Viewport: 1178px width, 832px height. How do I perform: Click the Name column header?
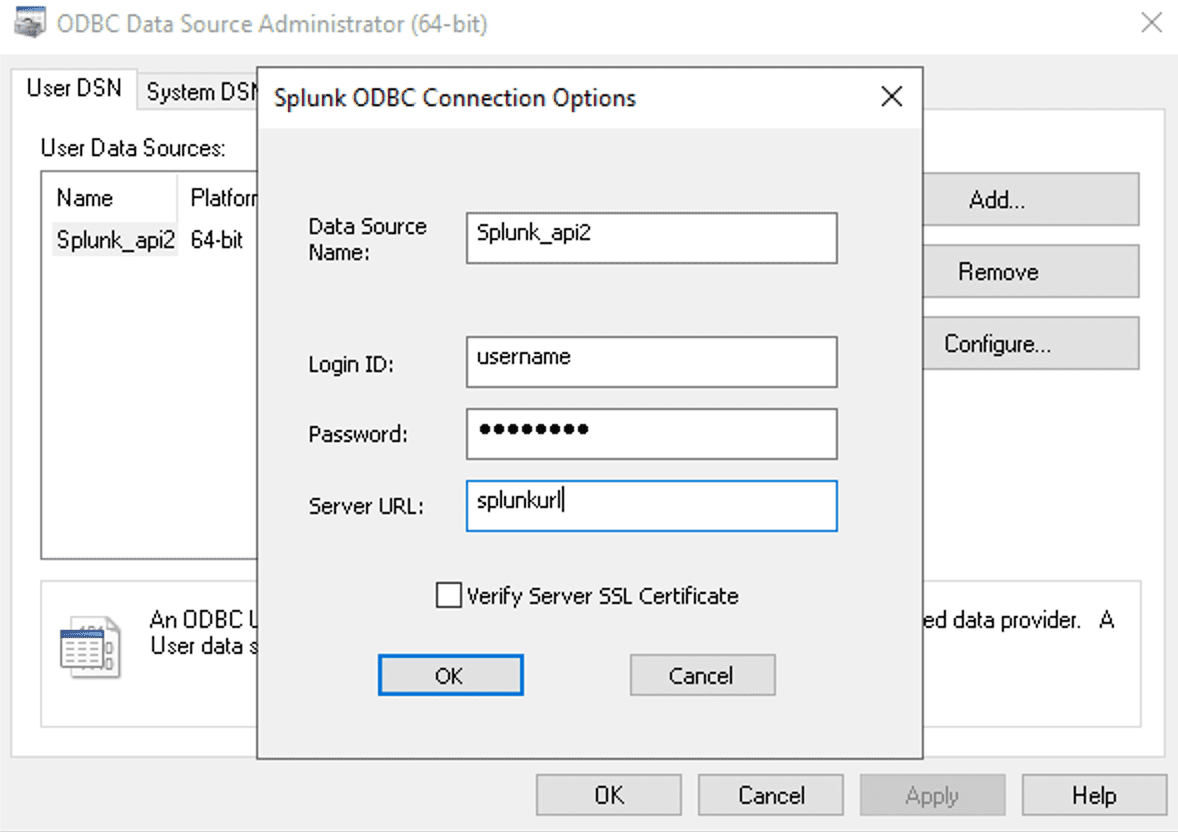tap(85, 198)
